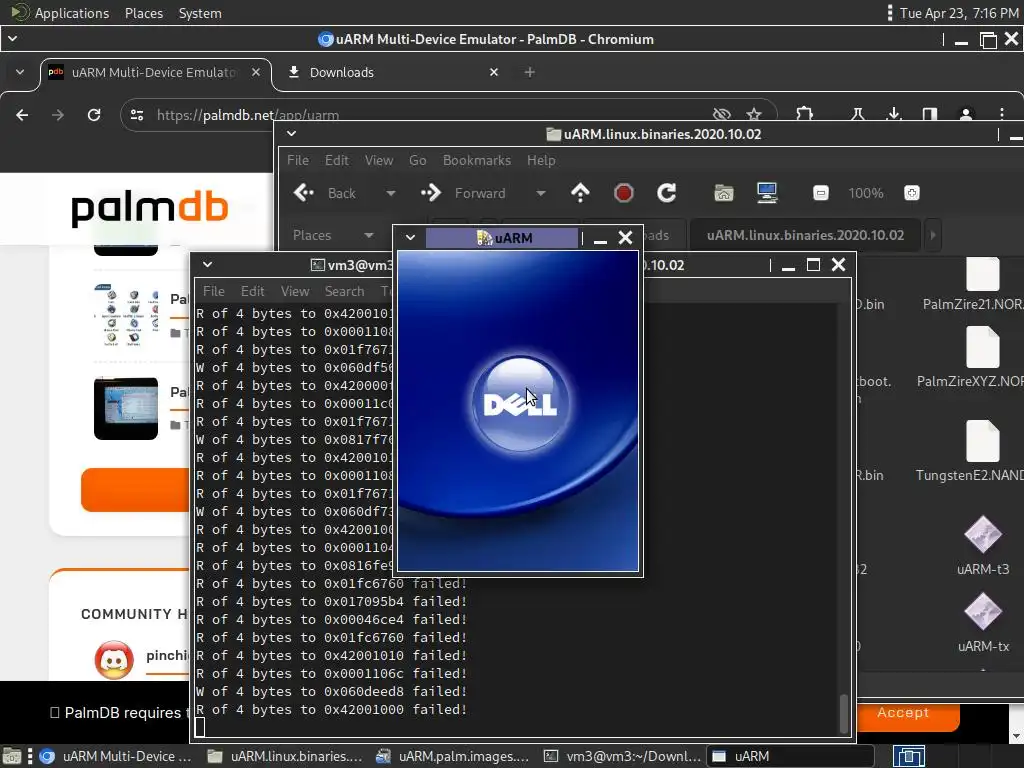The width and height of the screenshot is (1024, 768).
Task: Open the Places menu in the top panel
Action: (x=144, y=13)
